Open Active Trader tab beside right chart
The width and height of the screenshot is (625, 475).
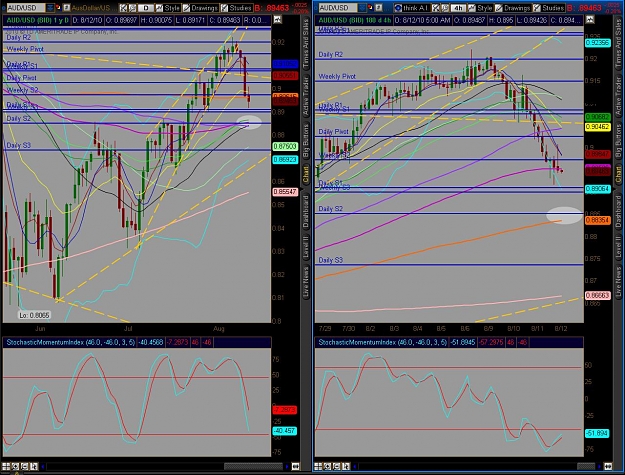pos(618,96)
